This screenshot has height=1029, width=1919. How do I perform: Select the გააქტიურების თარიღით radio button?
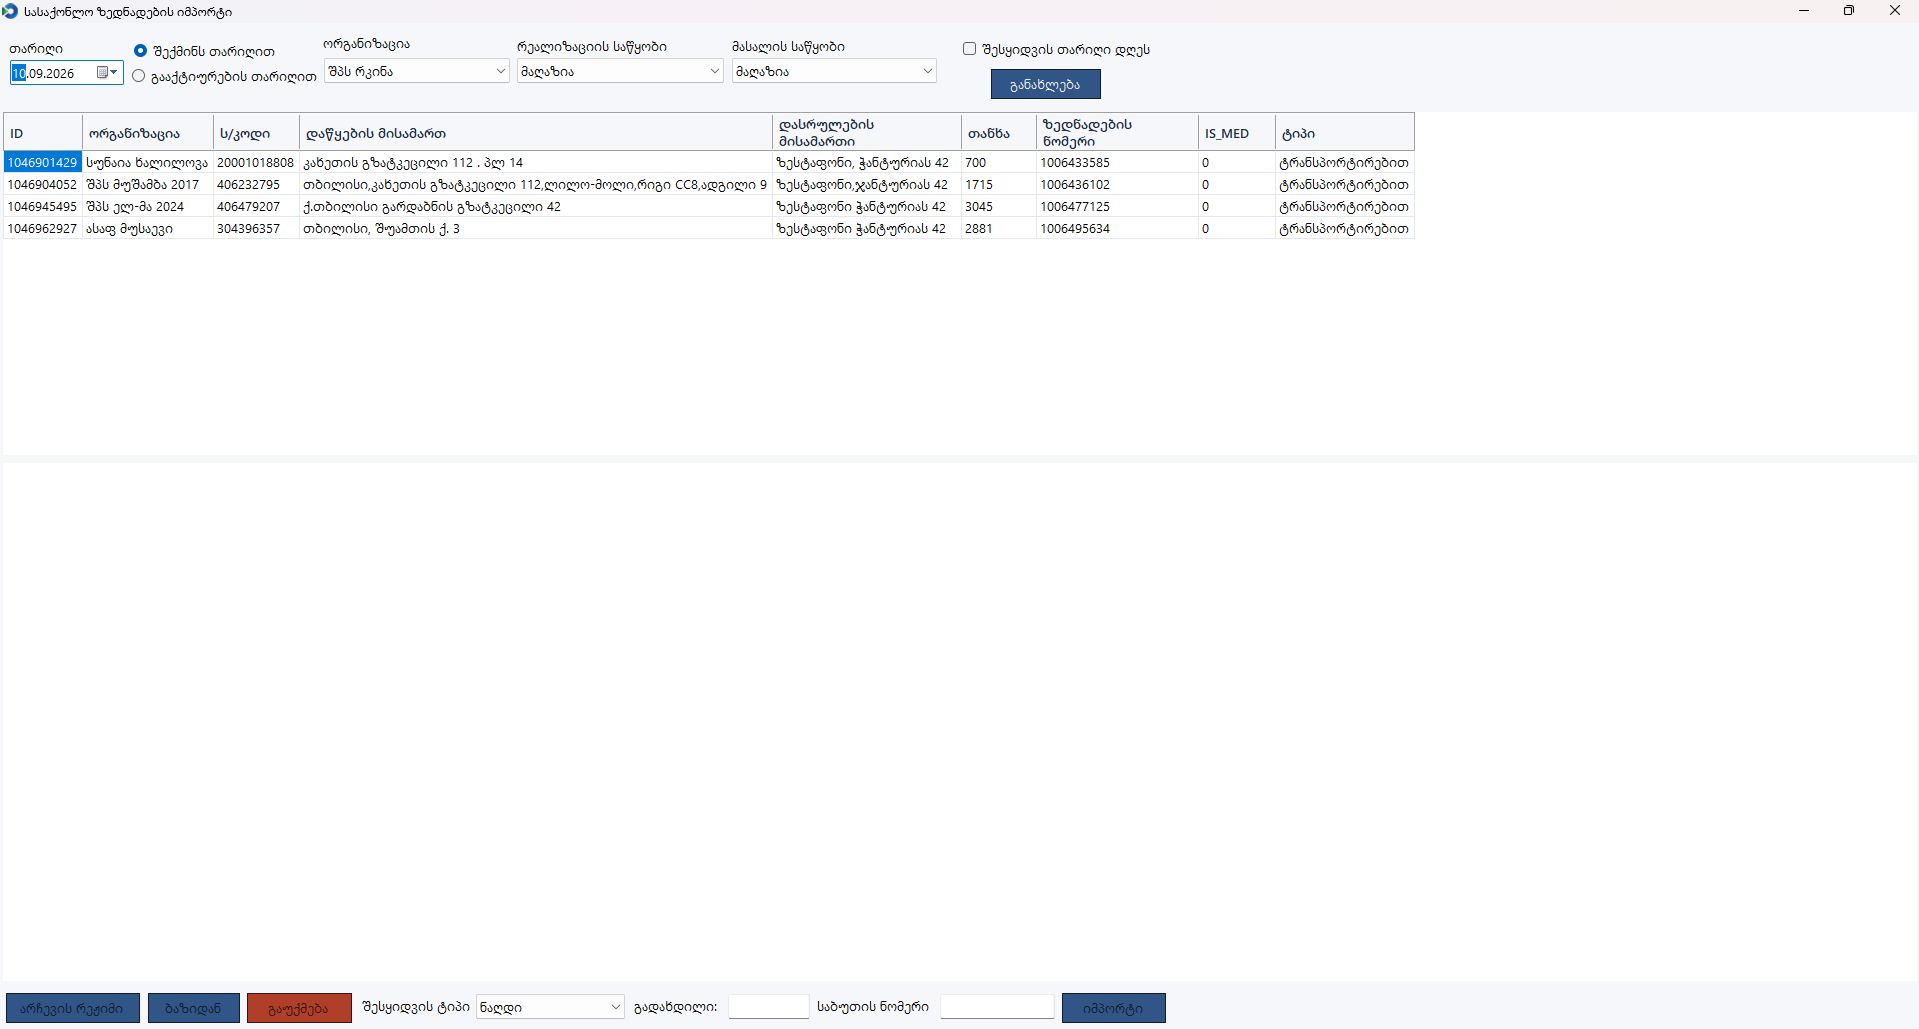(x=139, y=76)
